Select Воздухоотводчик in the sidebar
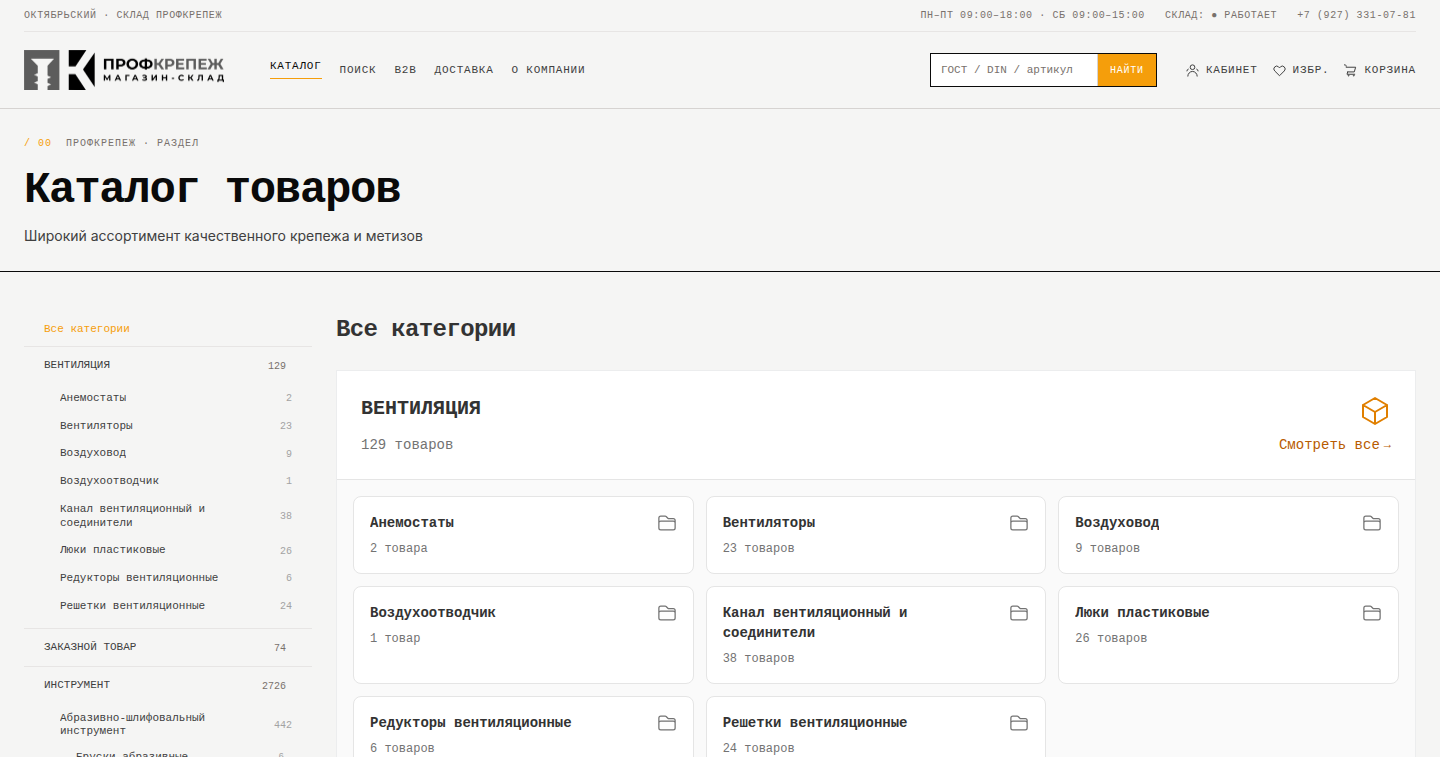Screen dimensions: 1440x757 tap(110, 481)
